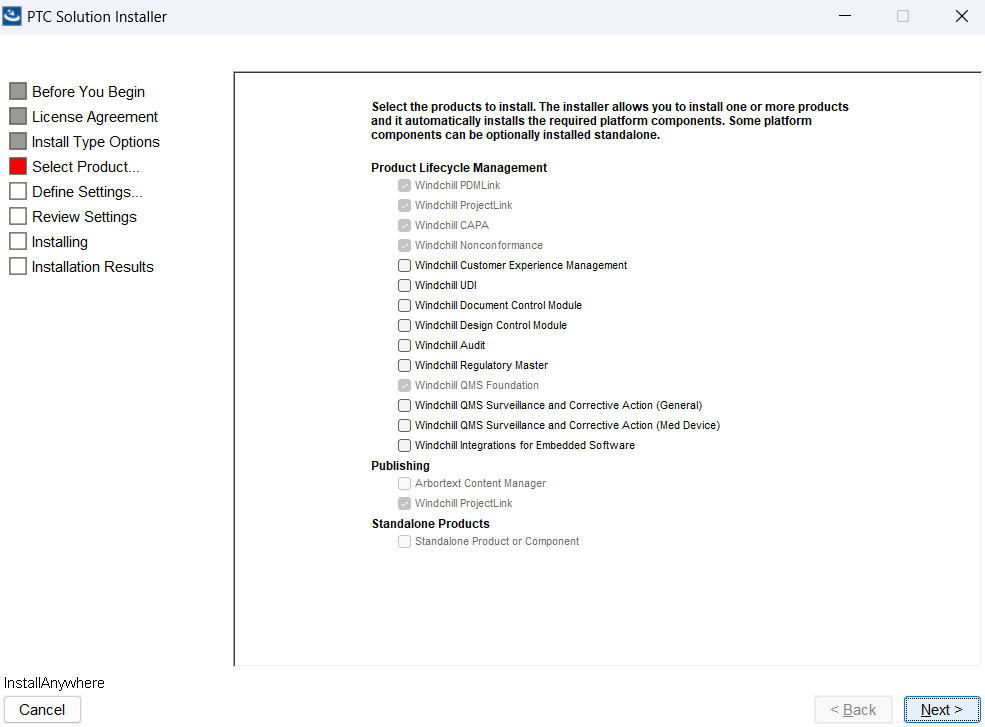Click the Installing step label
The height and width of the screenshot is (727, 985).
click(x=60, y=242)
